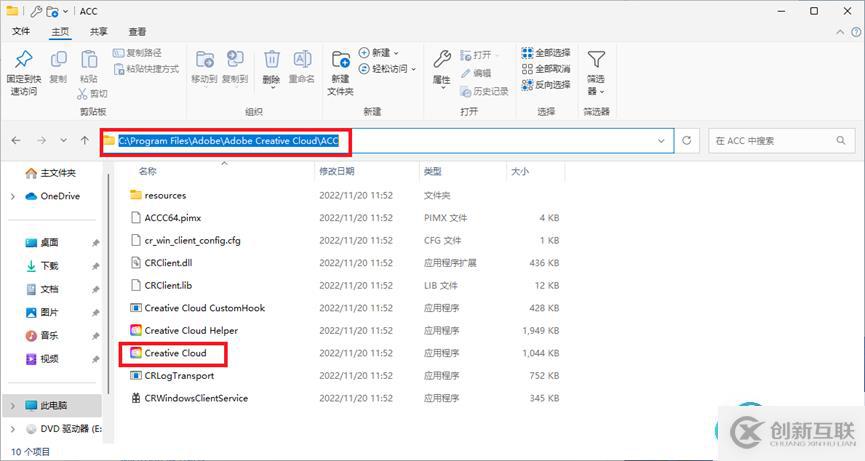
Task: Click the Move to (移动到) icon
Action: tap(205, 60)
